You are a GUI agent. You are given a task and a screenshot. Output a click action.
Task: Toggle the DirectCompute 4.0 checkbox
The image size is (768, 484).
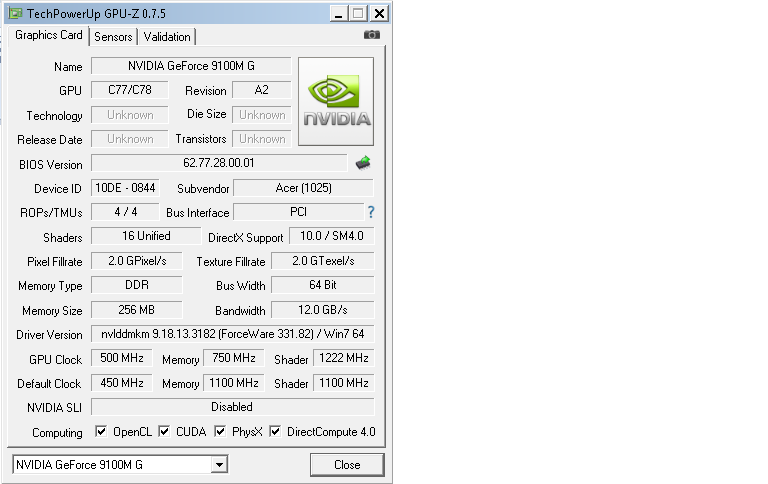(275, 432)
